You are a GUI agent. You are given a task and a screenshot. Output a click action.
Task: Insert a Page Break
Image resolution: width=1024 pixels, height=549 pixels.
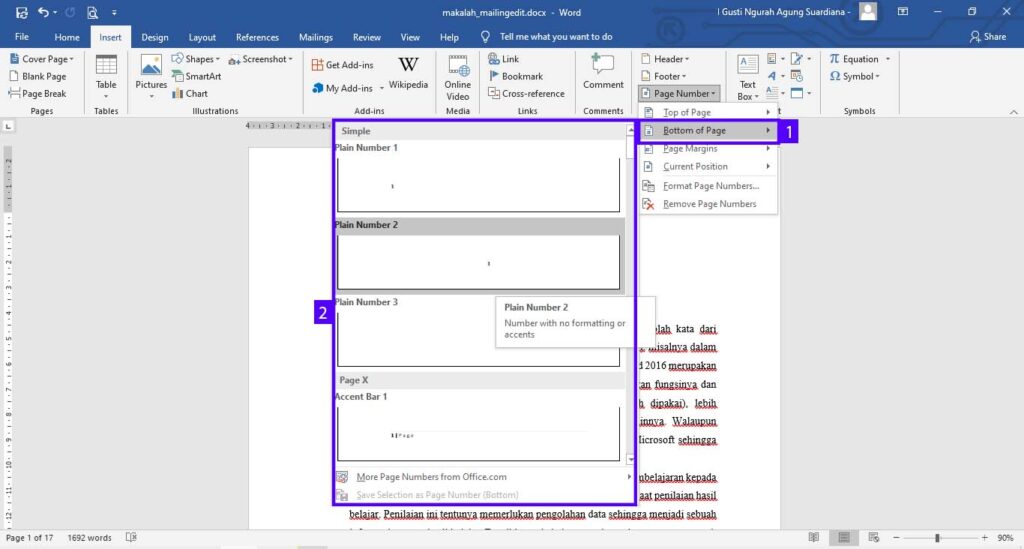coord(37,93)
